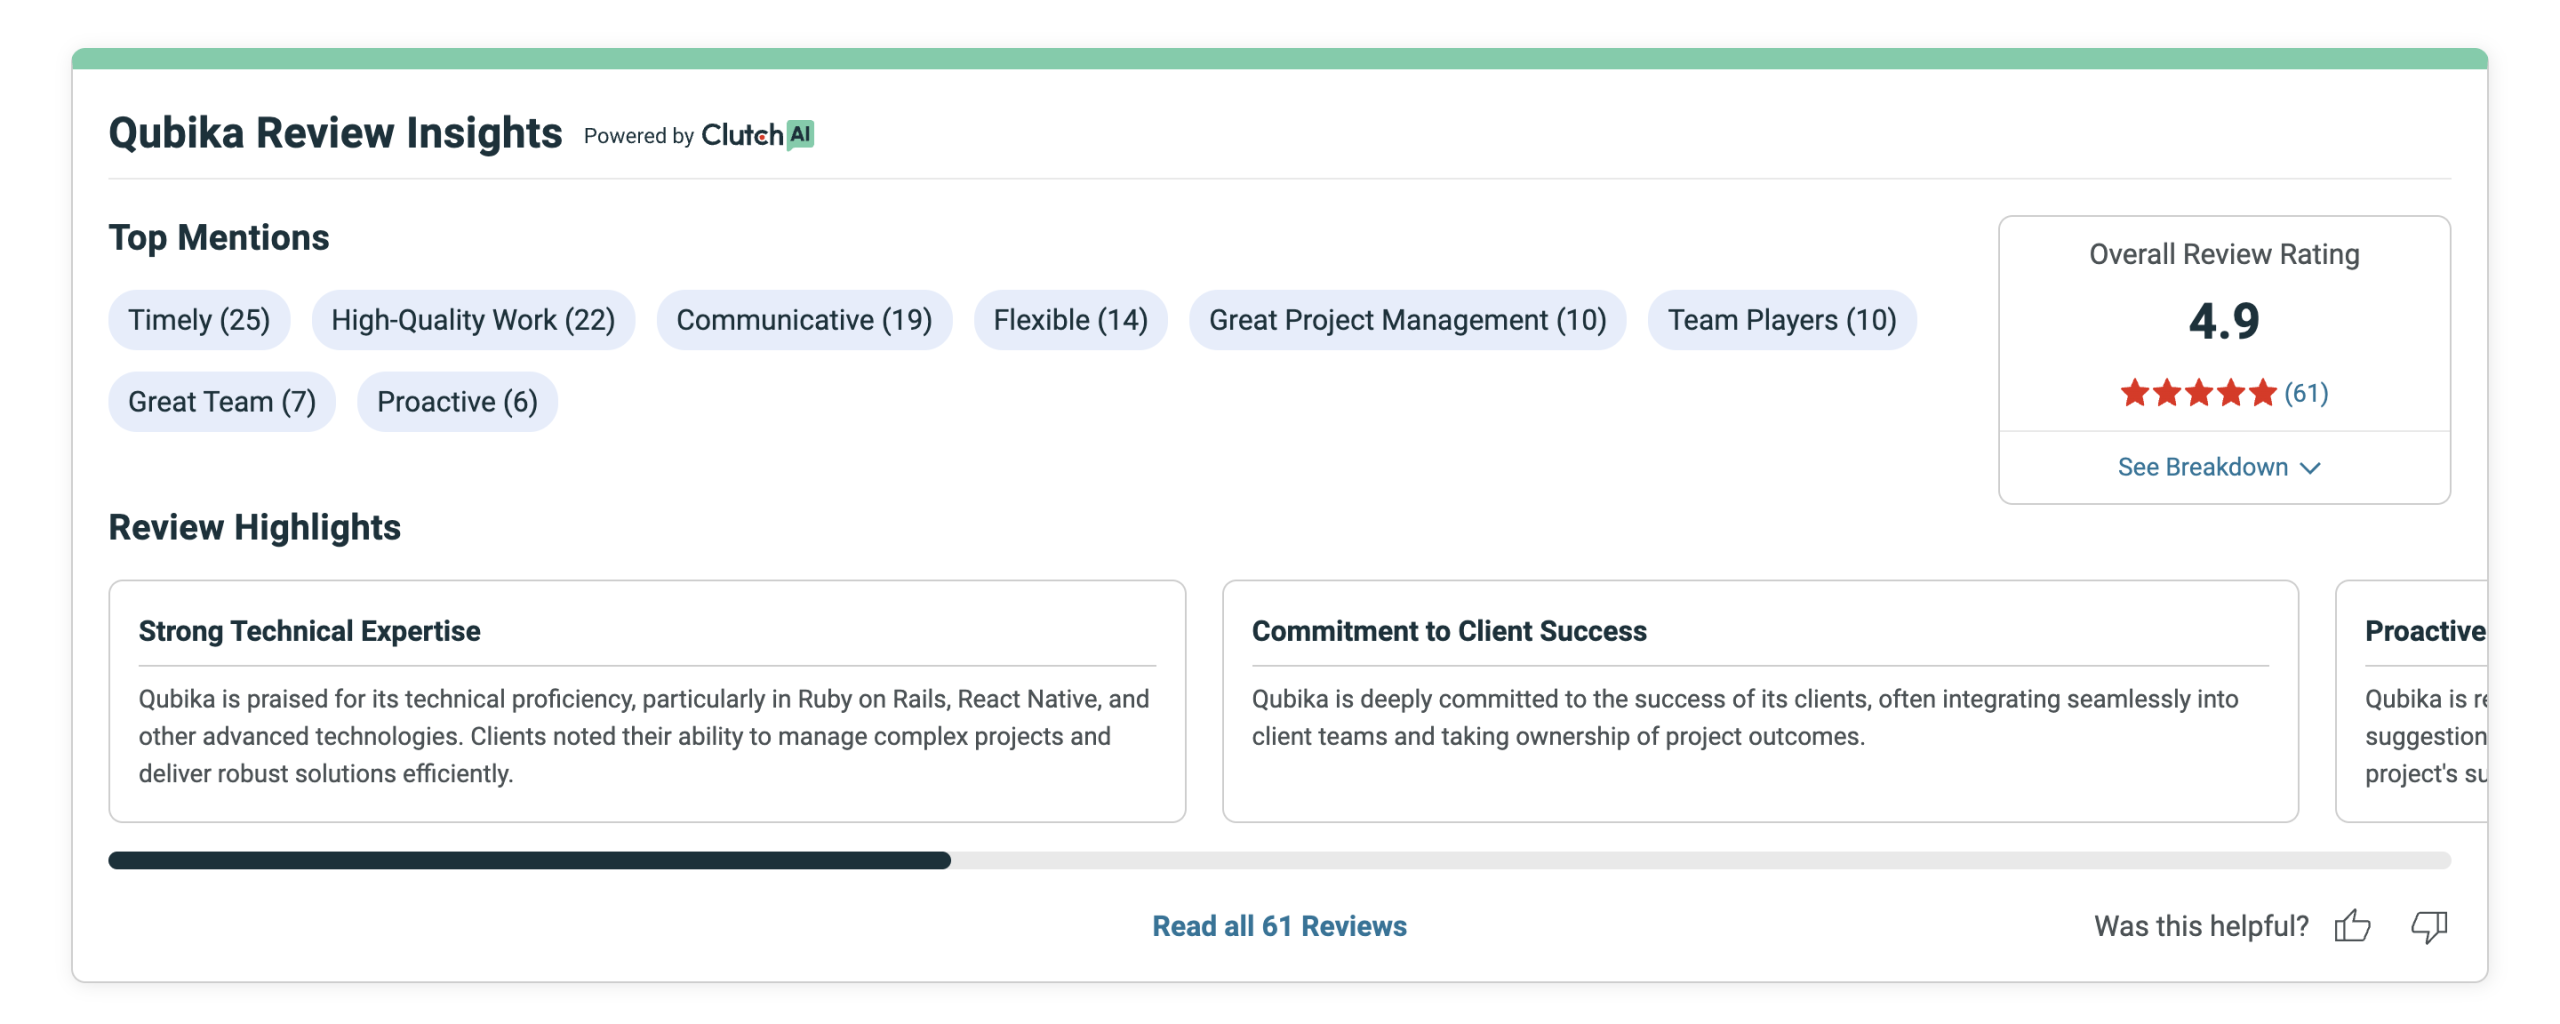This screenshot has width=2560, height=1024.
Task: Click the Overall Review Rating label
Action: [x=2224, y=254]
